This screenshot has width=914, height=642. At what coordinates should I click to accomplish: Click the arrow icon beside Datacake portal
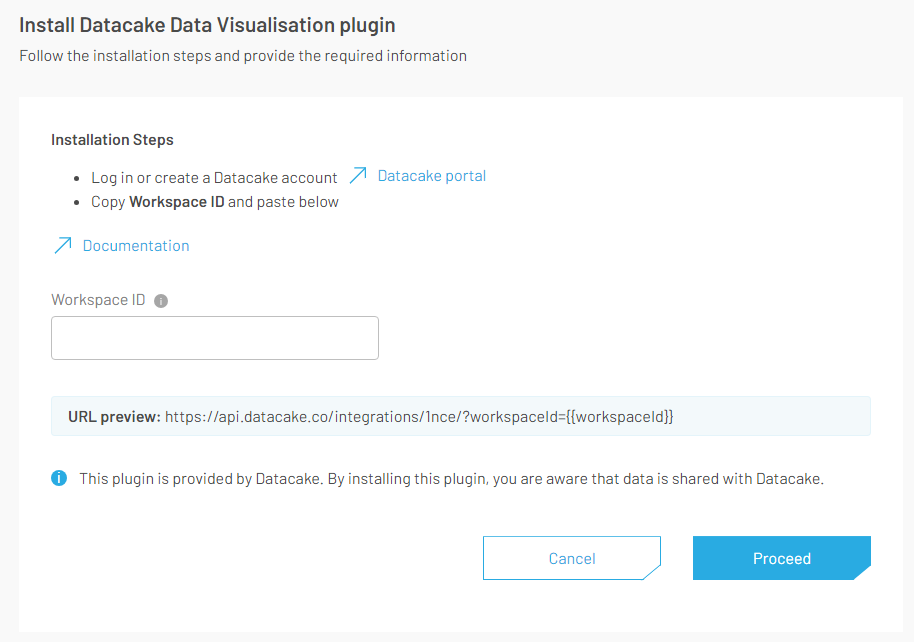pyautogui.click(x=358, y=176)
